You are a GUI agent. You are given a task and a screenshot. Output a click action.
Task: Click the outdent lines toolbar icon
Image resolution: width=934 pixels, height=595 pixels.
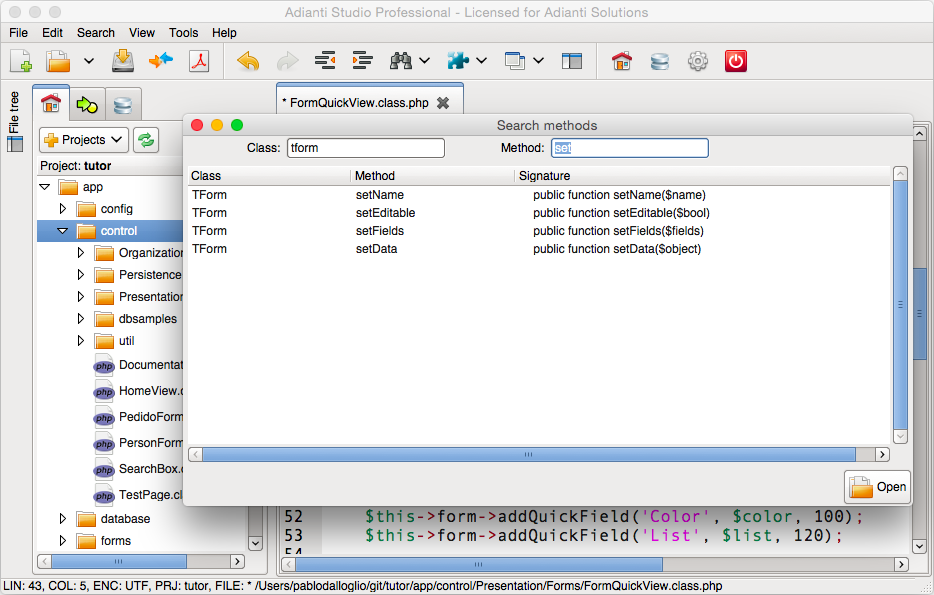pyautogui.click(x=325, y=61)
